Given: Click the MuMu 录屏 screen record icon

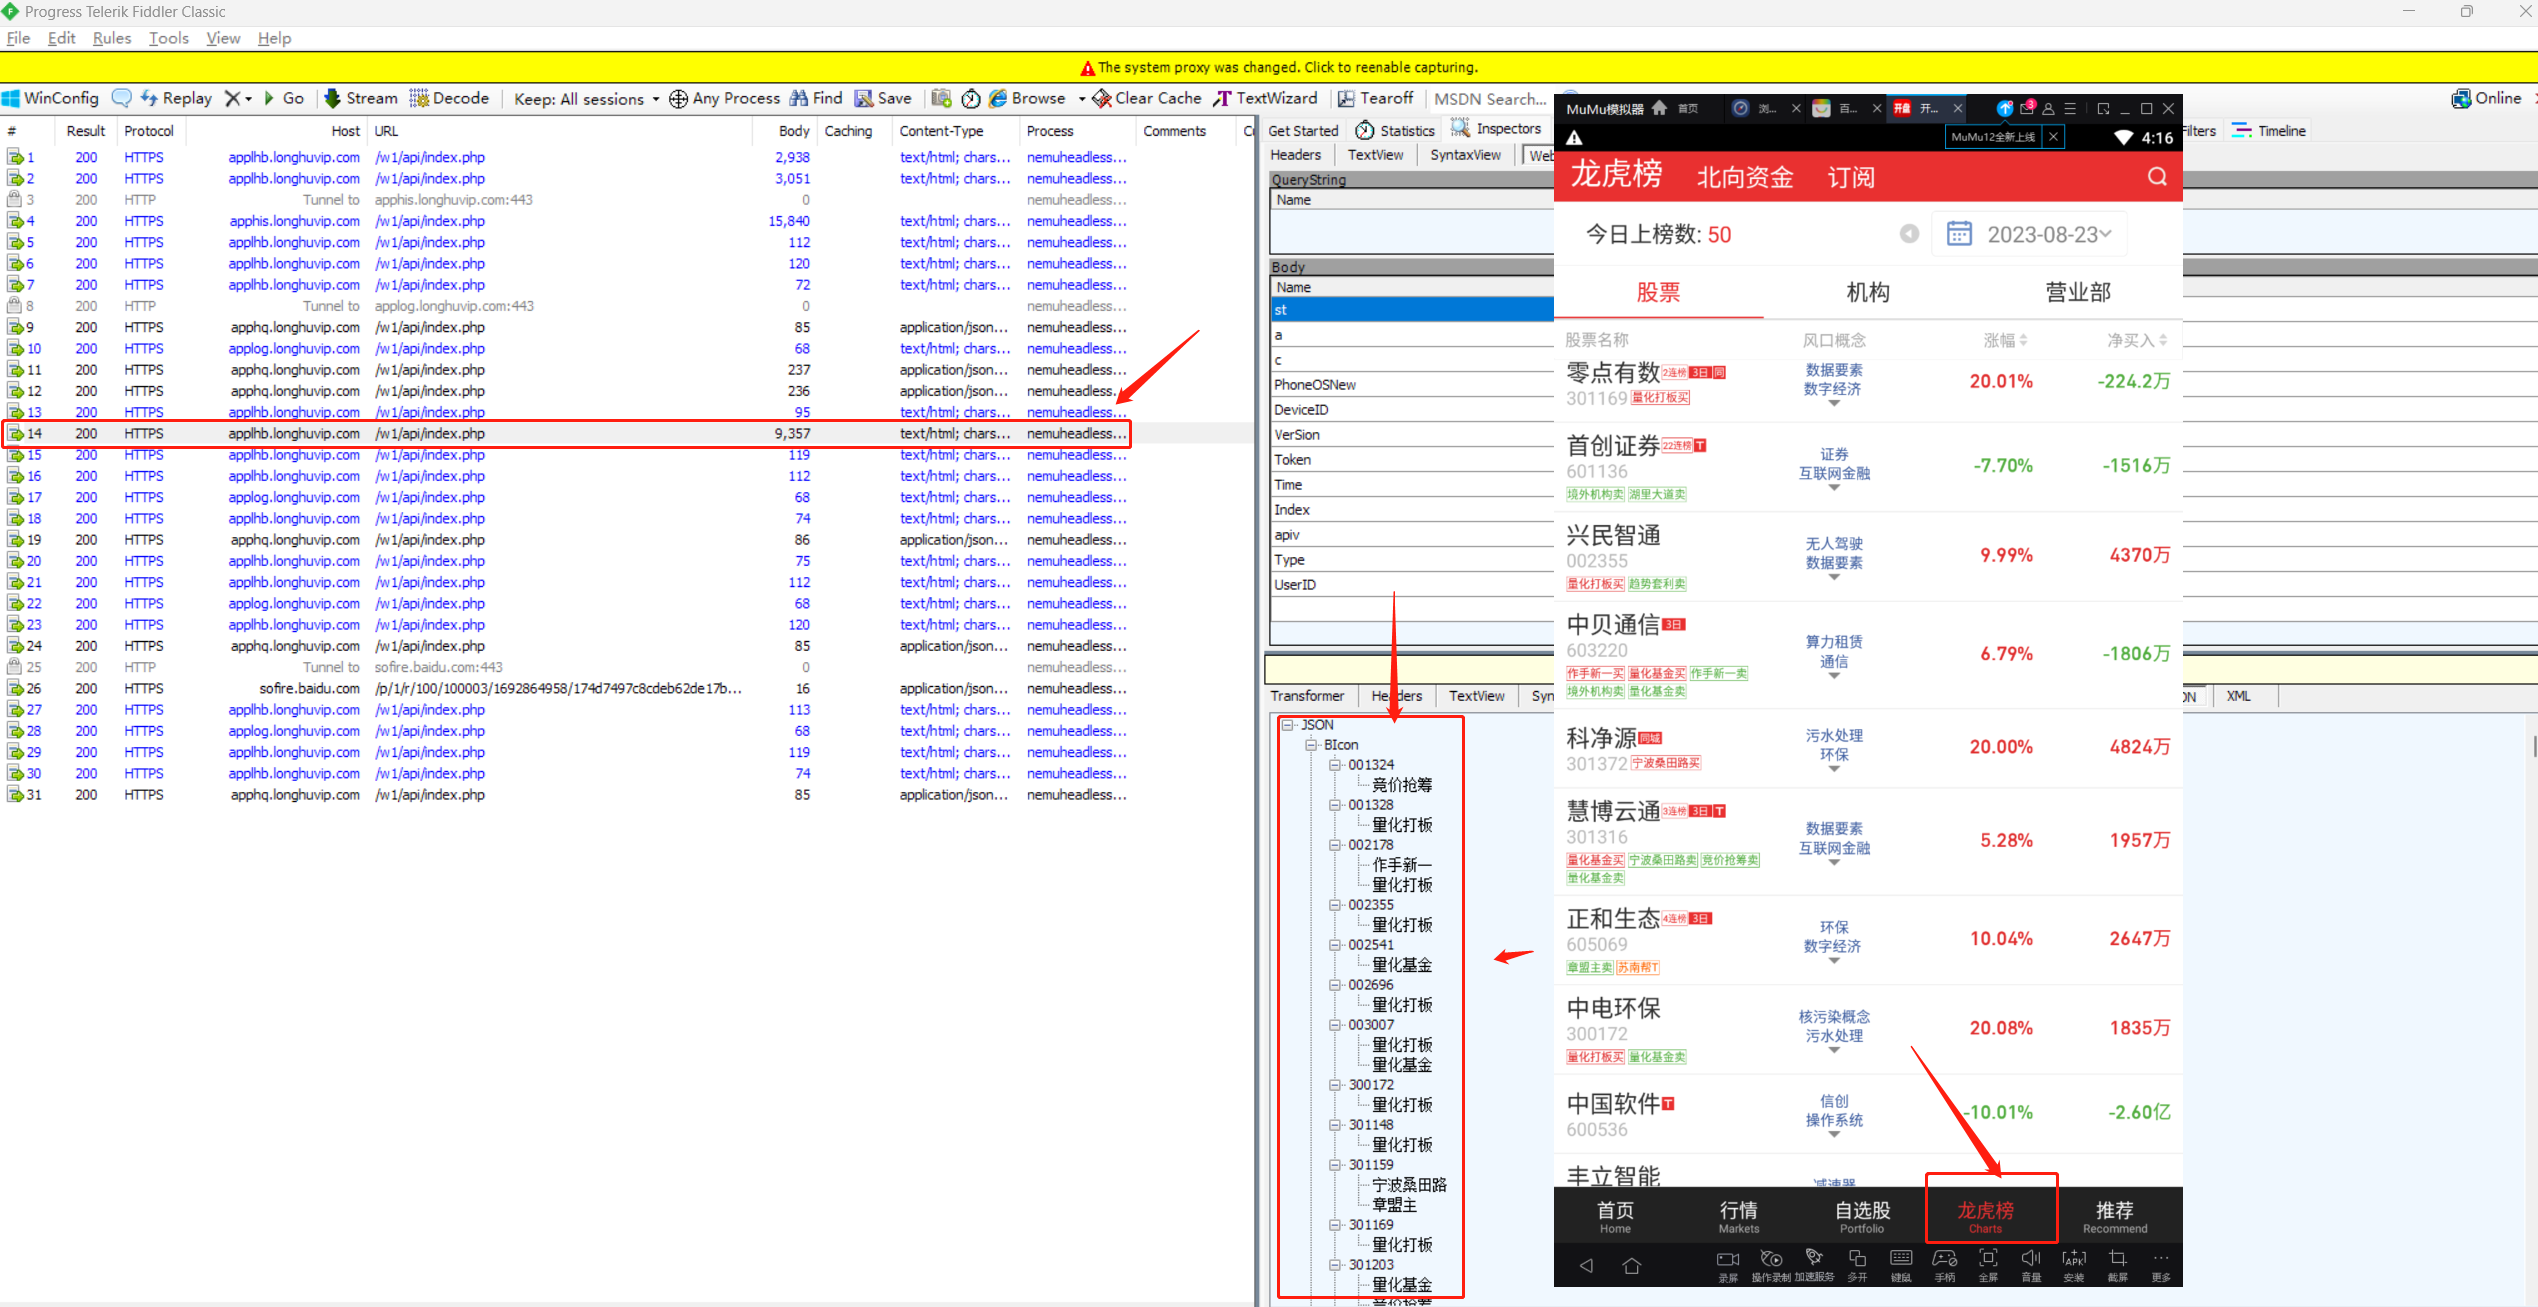Looking at the screenshot, I should 1728,1265.
